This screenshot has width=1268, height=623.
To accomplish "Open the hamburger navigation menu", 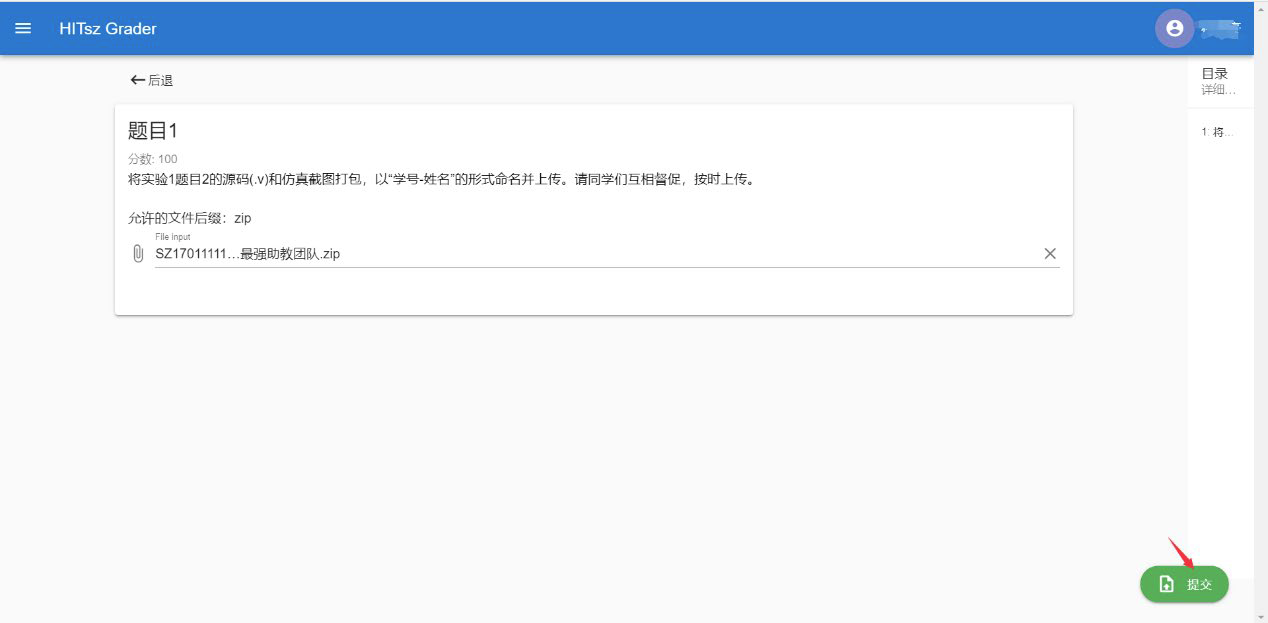I will pos(23,28).
